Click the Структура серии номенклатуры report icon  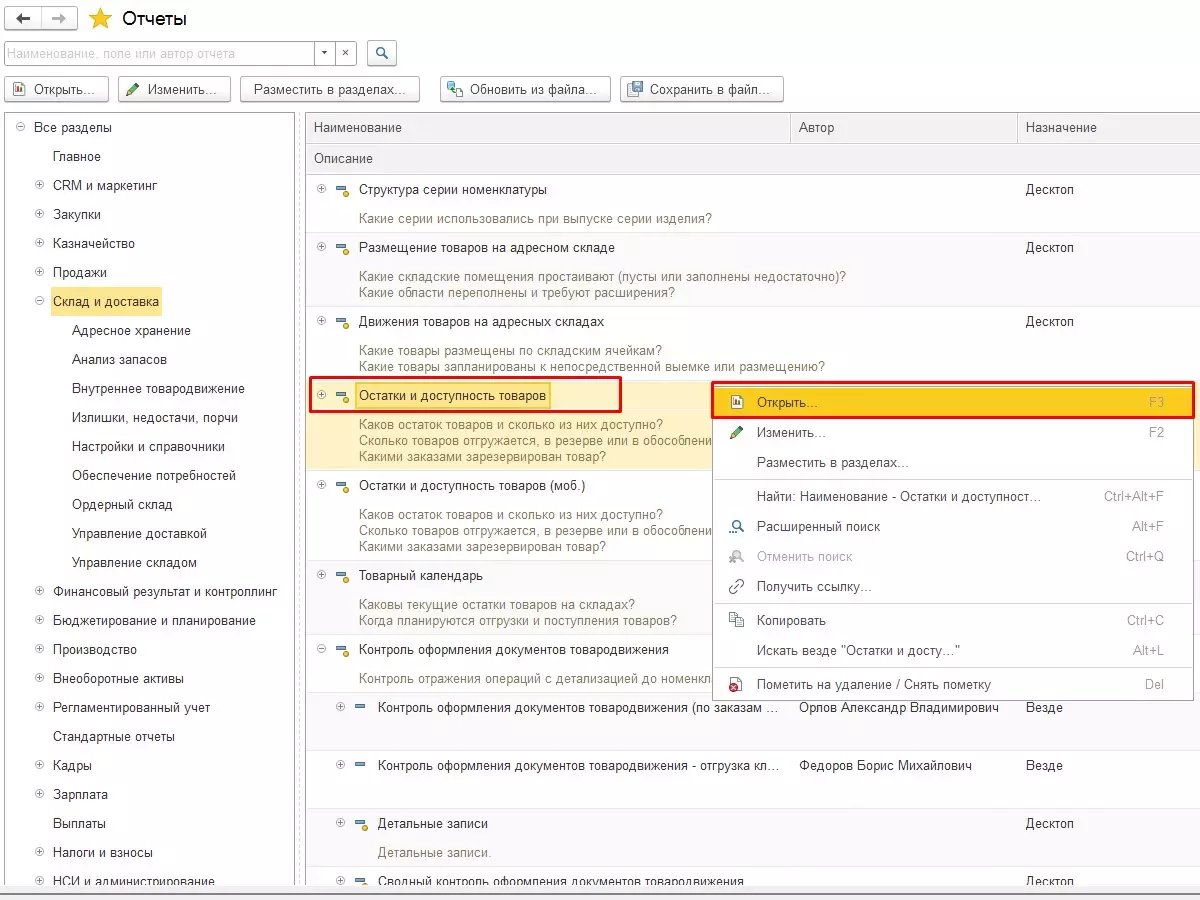(x=342, y=190)
